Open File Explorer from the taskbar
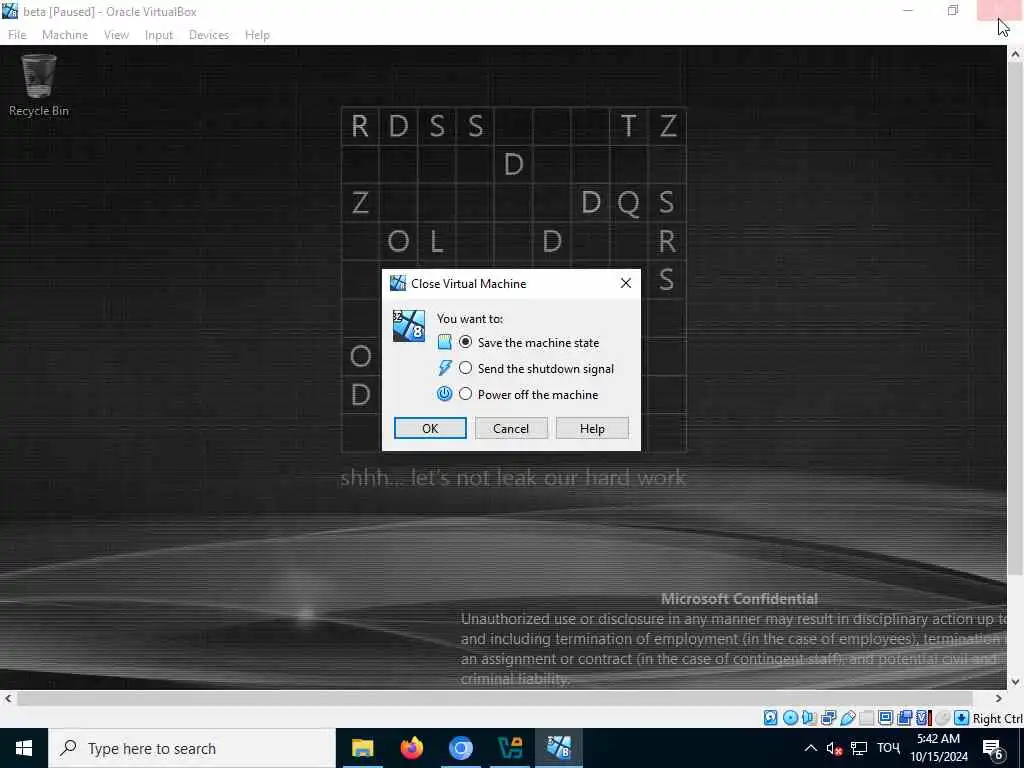The width and height of the screenshot is (1024, 768). tap(362, 748)
